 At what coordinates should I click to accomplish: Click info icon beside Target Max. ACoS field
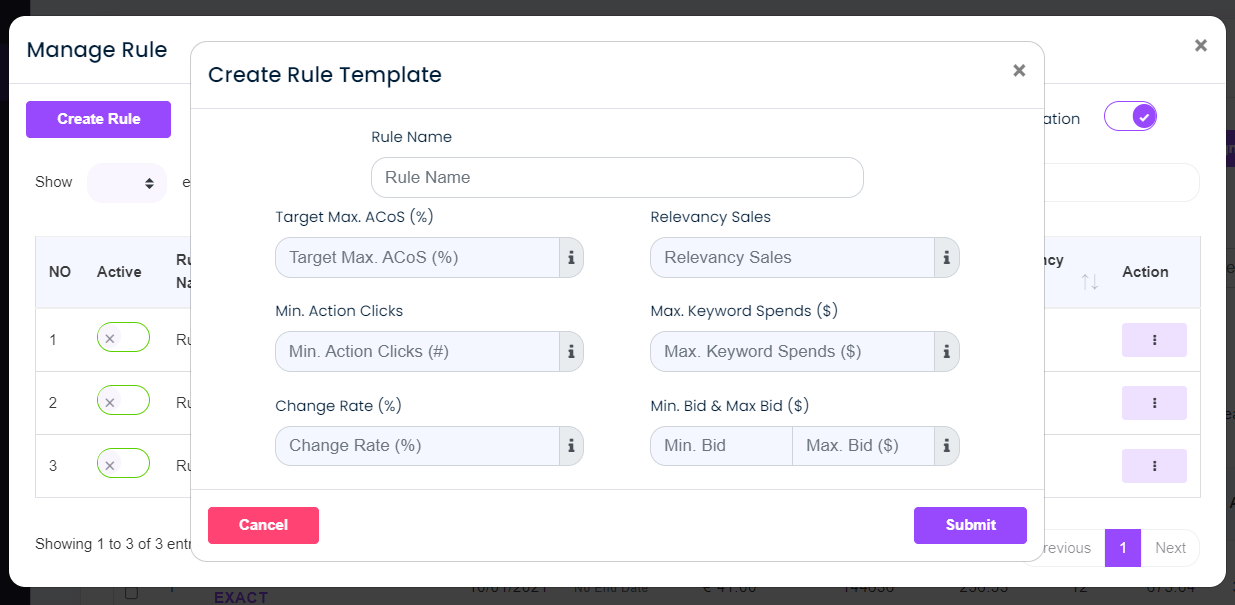click(x=571, y=257)
